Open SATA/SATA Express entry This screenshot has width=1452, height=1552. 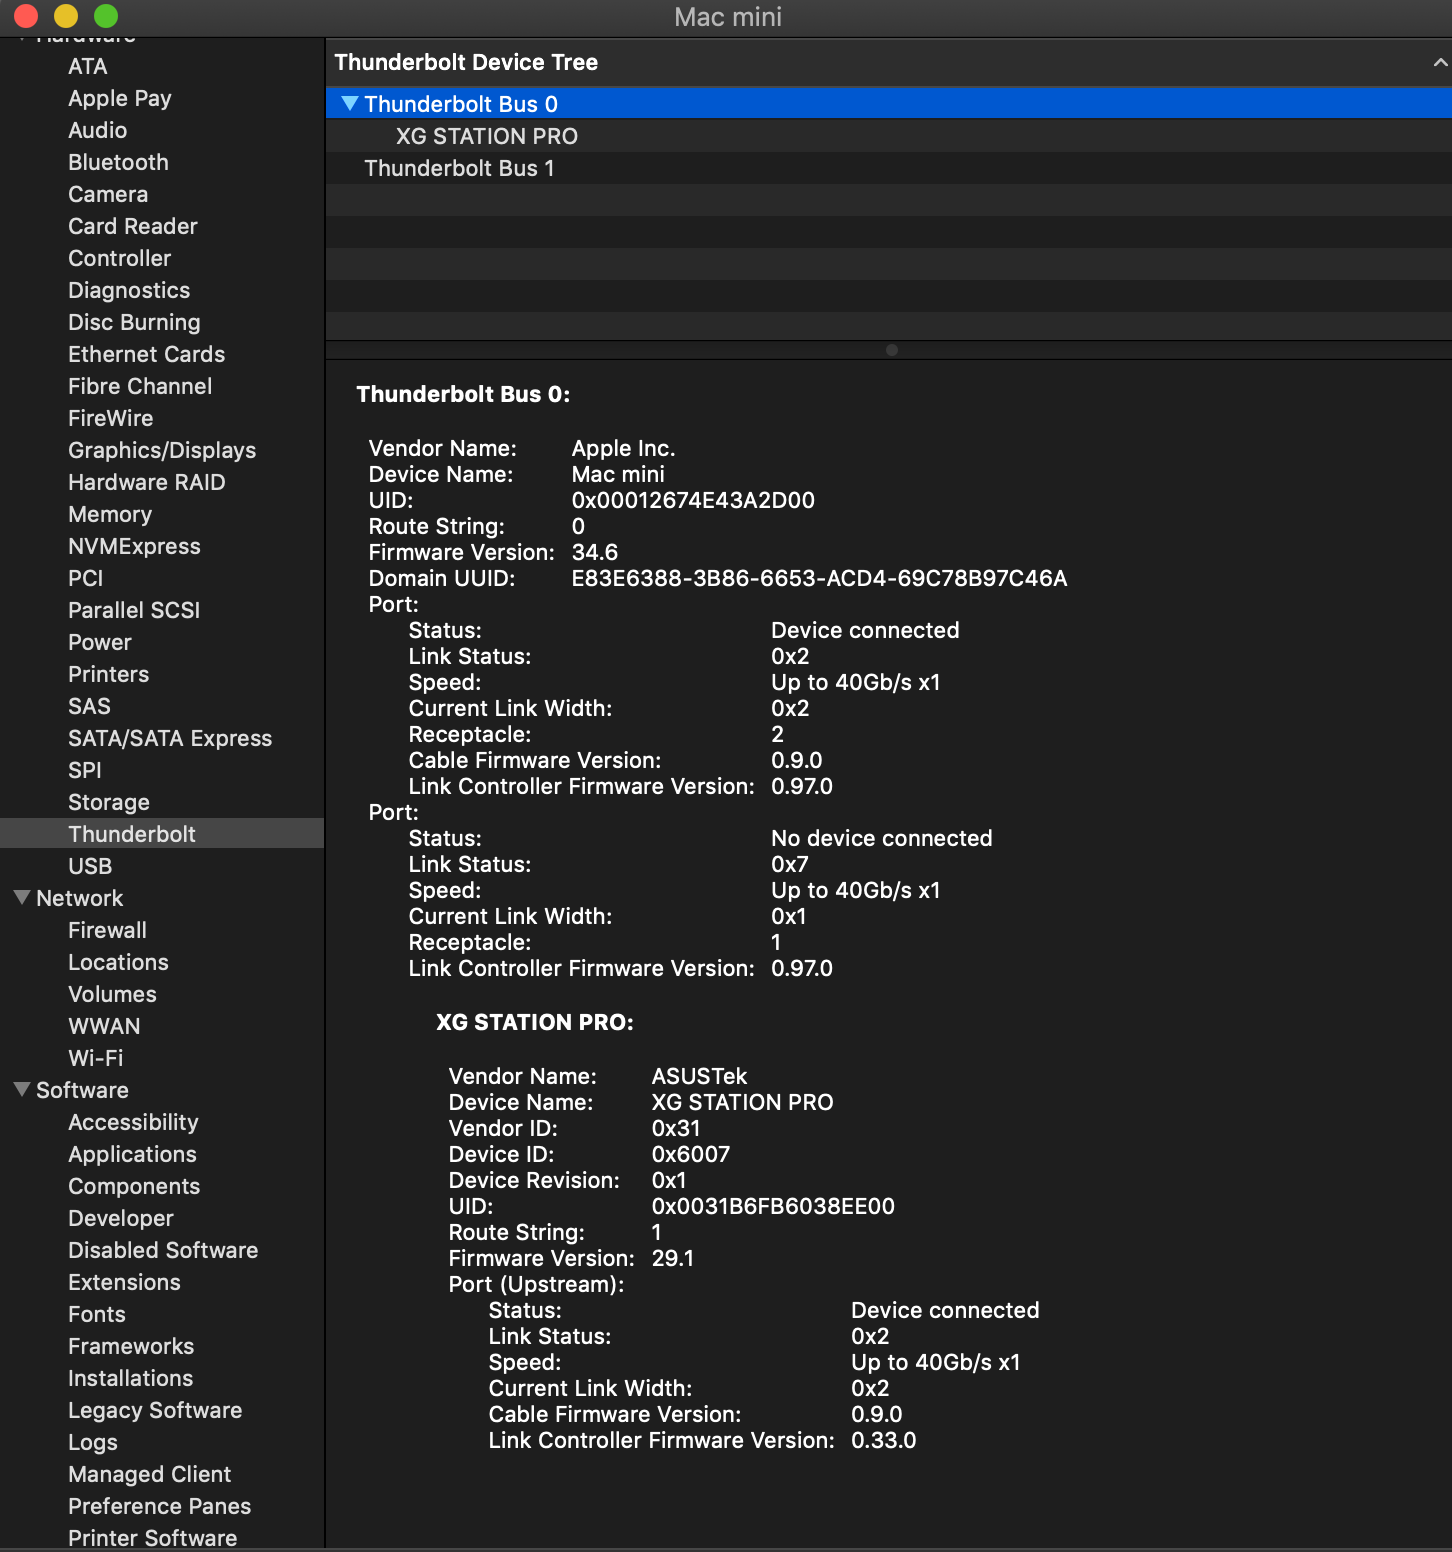click(x=170, y=738)
